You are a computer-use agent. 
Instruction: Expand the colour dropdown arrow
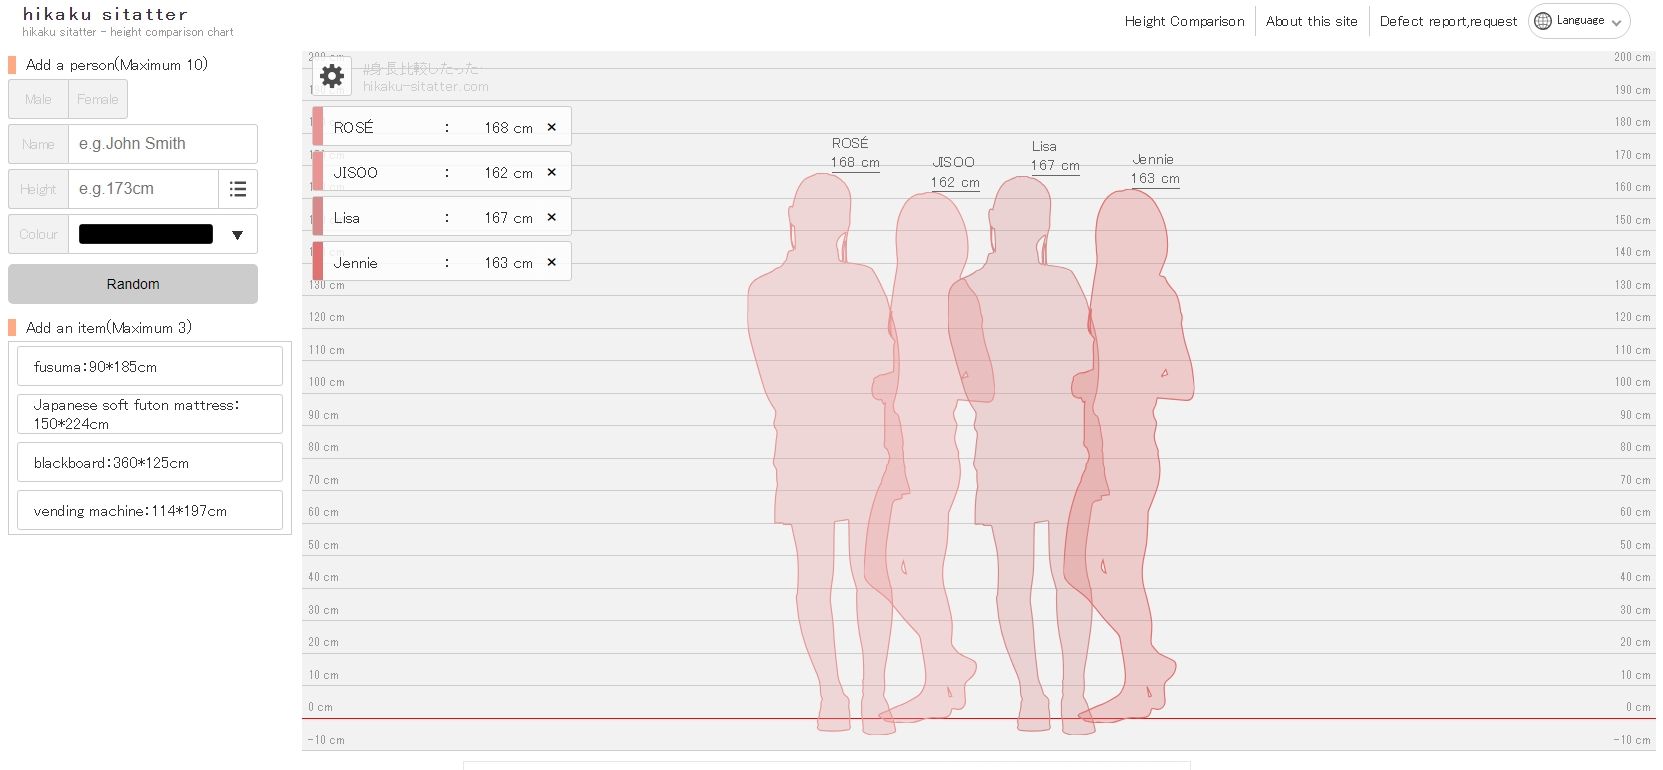pyautogui.click(x=237, y=235)
